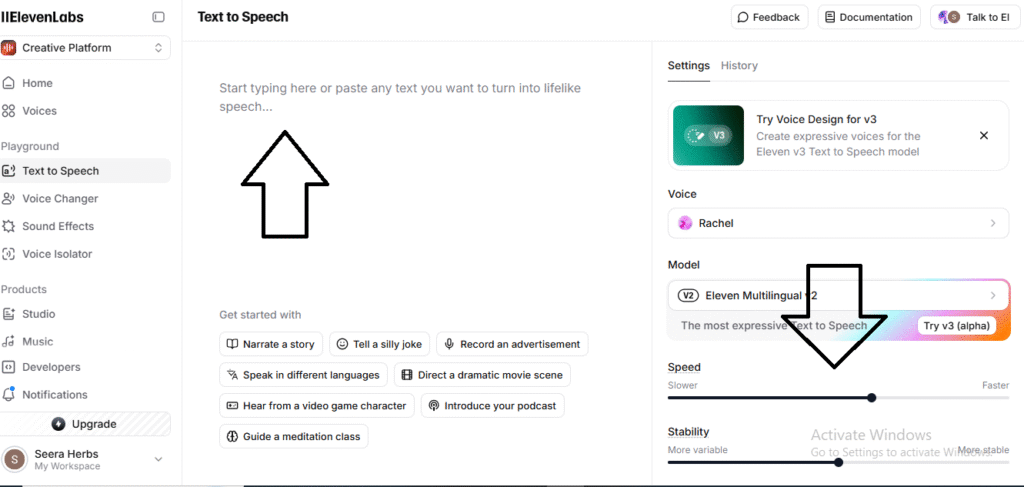Open the Voices page
This screenshot has width=1024, height=487.
(x=39, y=111)
